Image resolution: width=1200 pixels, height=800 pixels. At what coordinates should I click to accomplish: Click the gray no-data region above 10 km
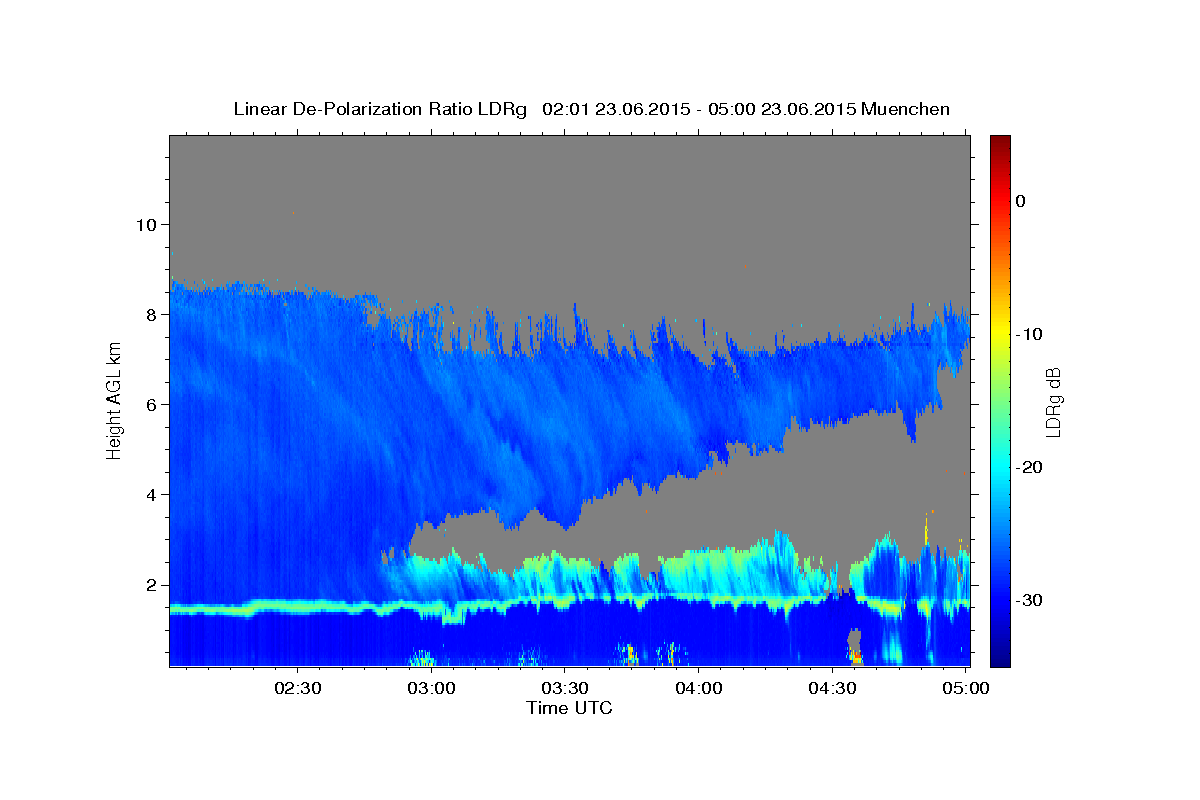tap(570, 180)
